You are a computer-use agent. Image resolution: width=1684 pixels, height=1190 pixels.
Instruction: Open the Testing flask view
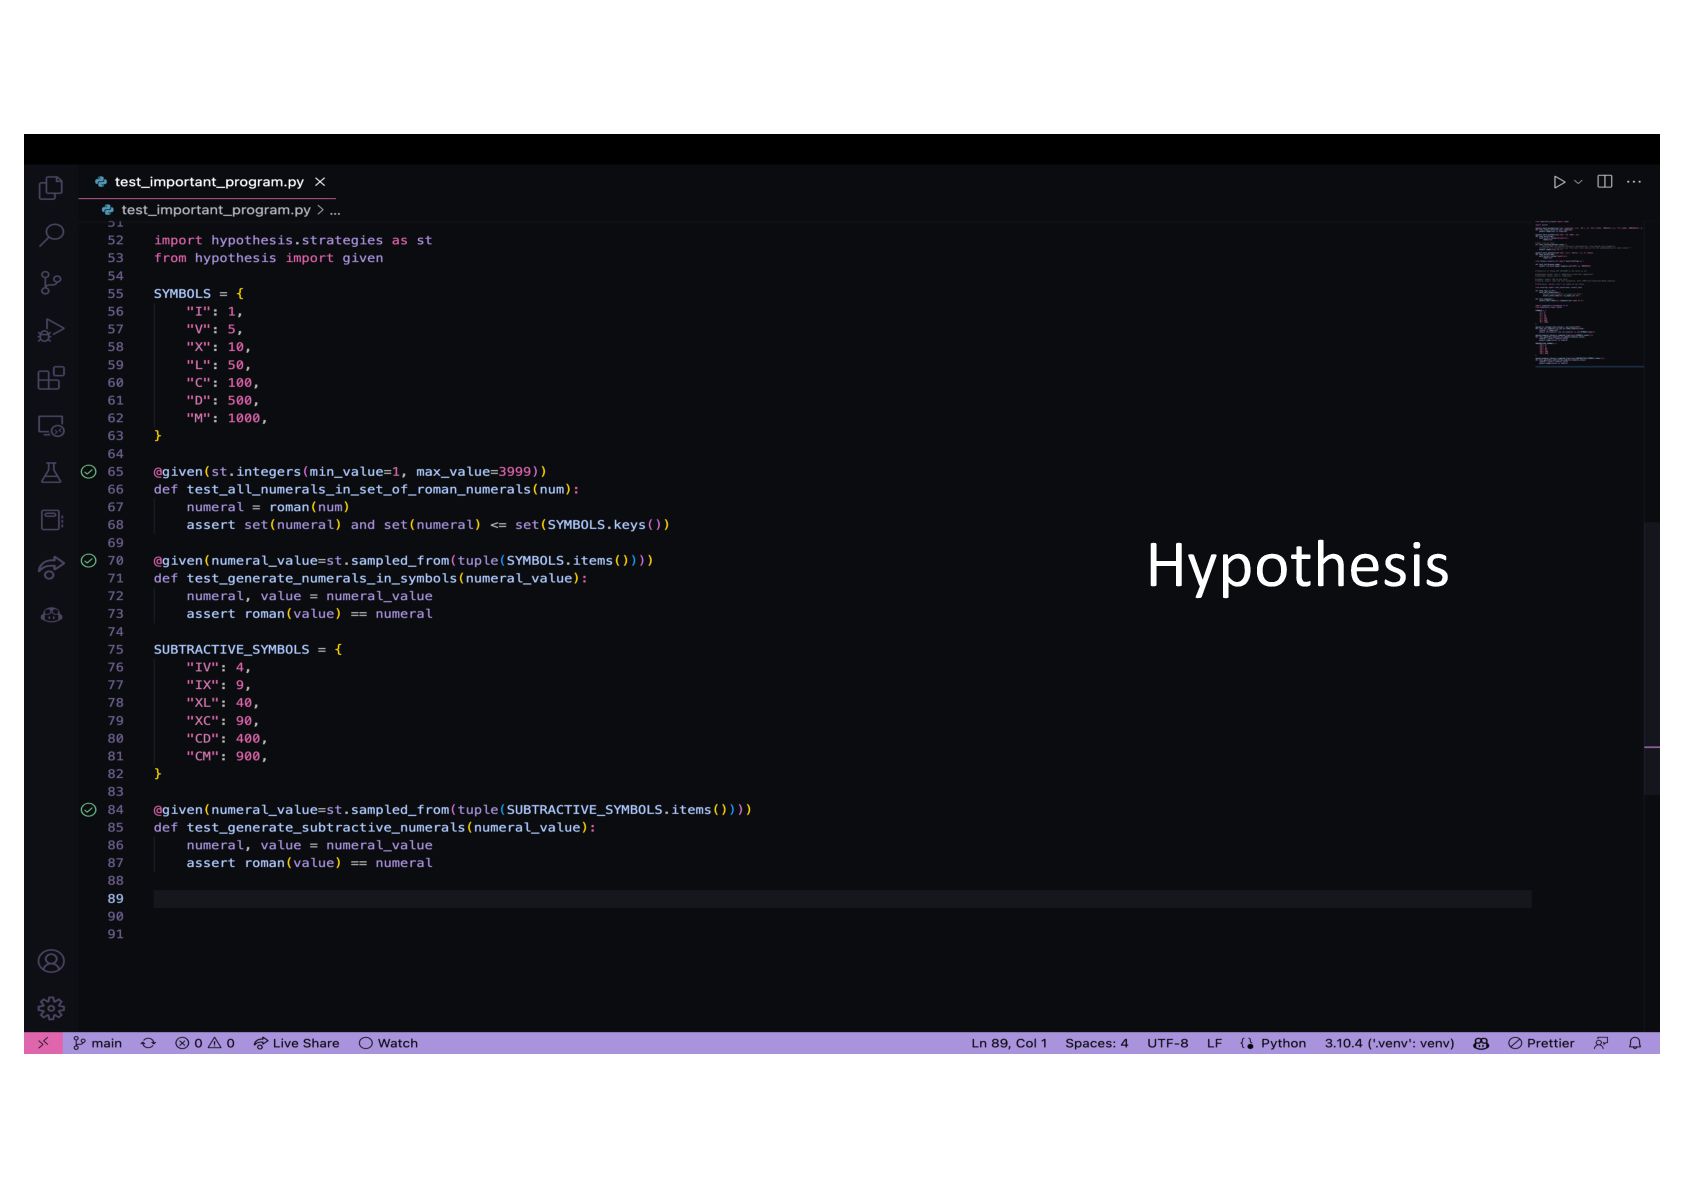click(x=51, y=473)
